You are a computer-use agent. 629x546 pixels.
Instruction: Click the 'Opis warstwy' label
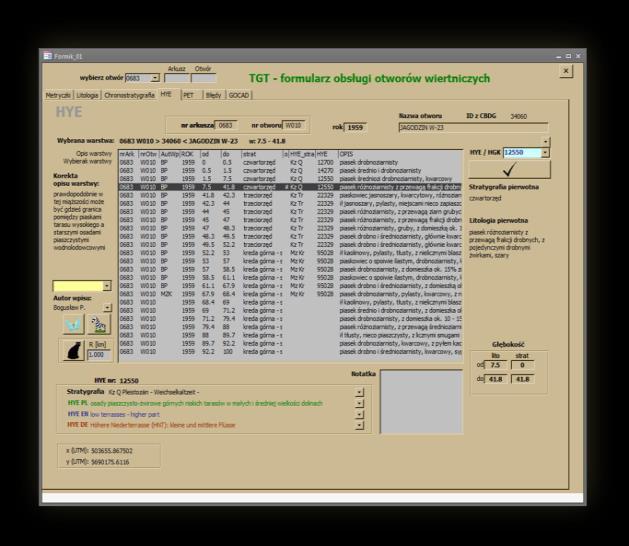point(94,154)
